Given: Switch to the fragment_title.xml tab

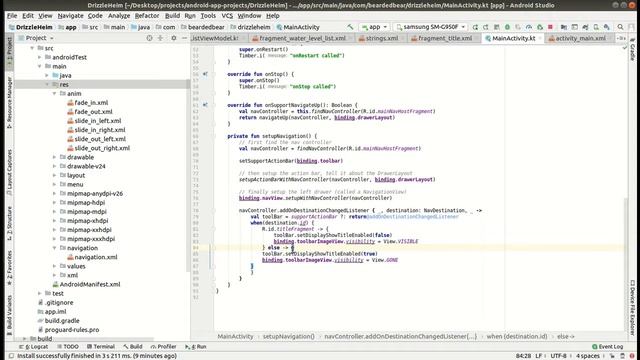Looking at the screenshot, I should (x=445, y=38).
